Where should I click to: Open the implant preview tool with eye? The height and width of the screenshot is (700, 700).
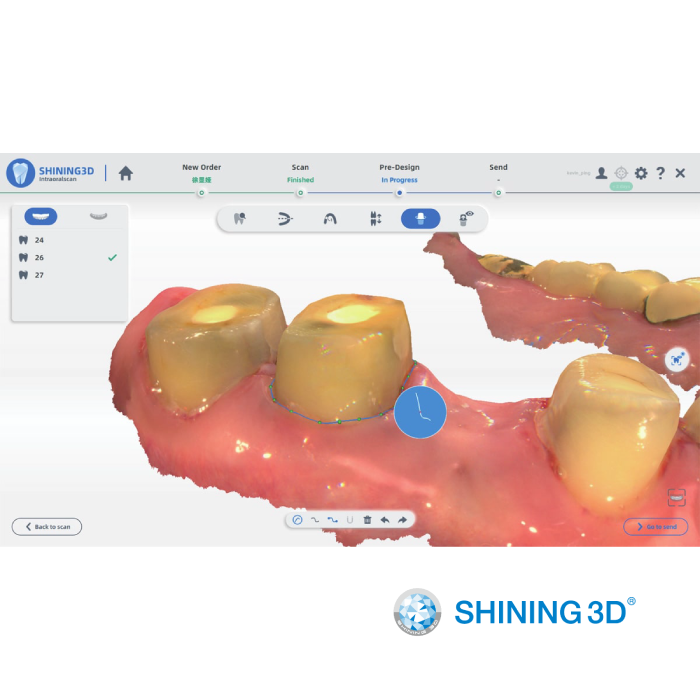[465, 218]
